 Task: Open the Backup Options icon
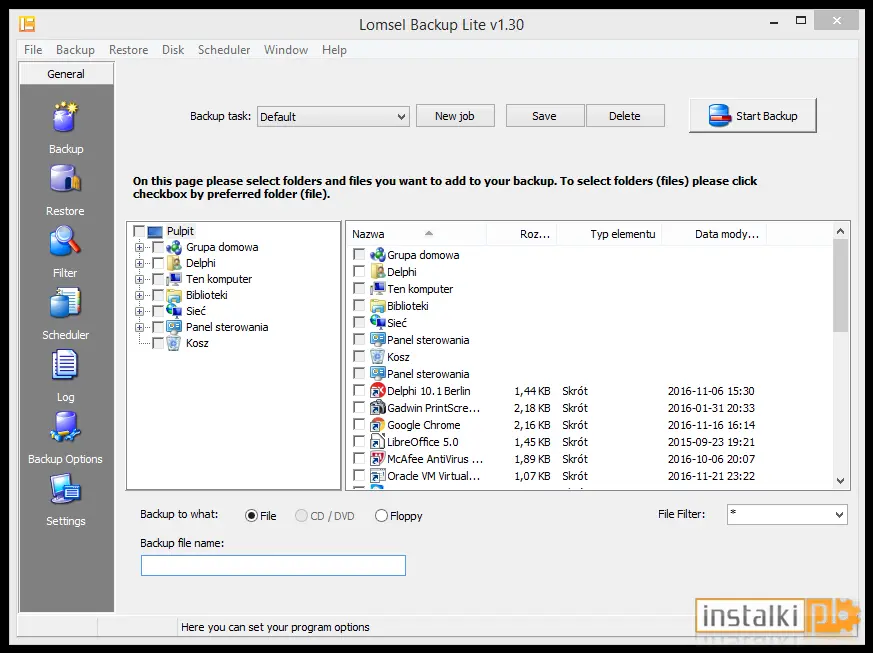(66, 427)
